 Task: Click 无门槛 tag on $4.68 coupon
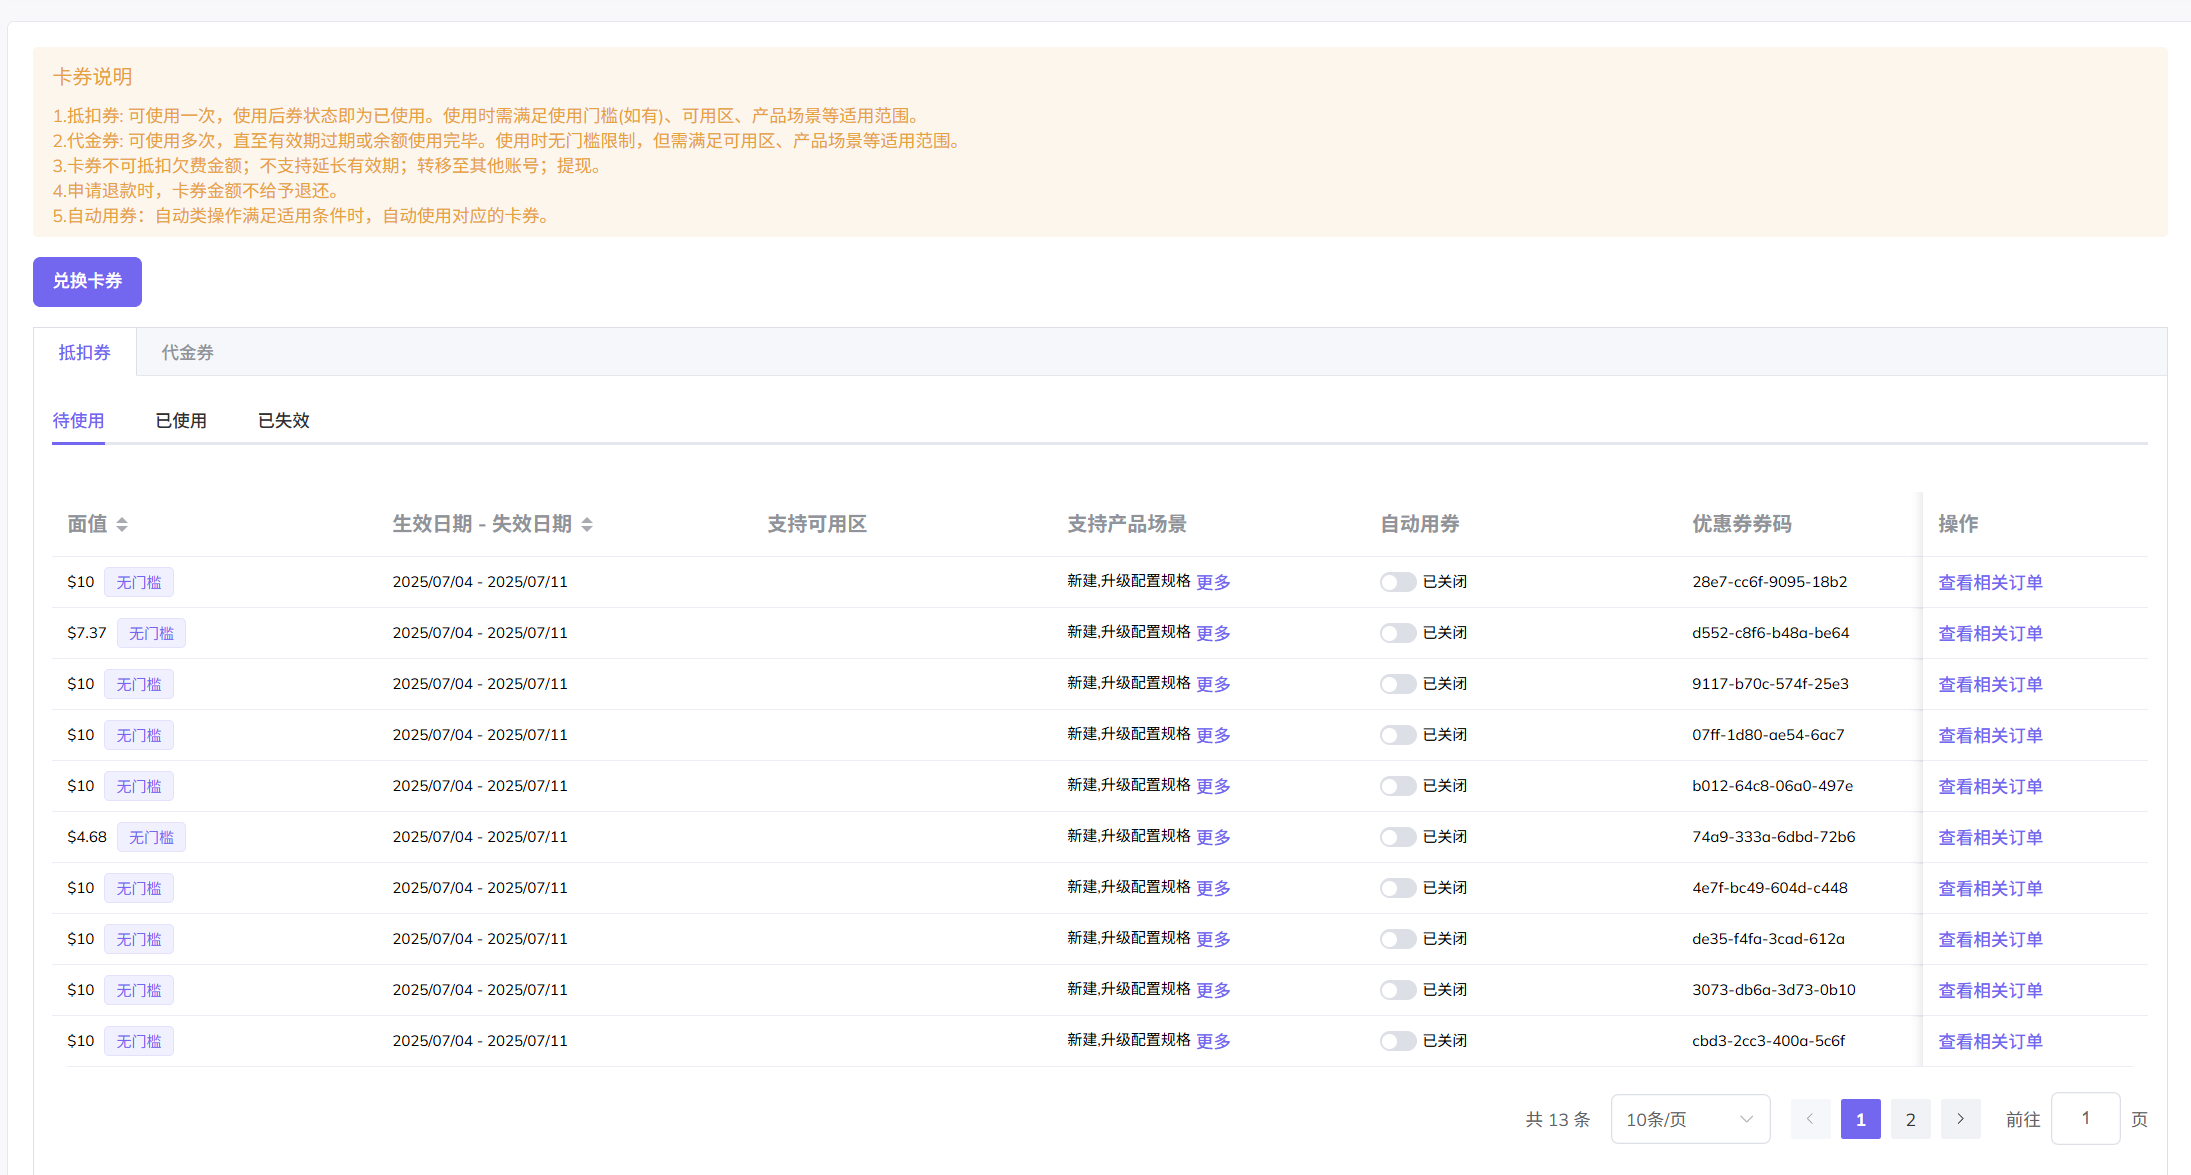click(x=151, y=837)
